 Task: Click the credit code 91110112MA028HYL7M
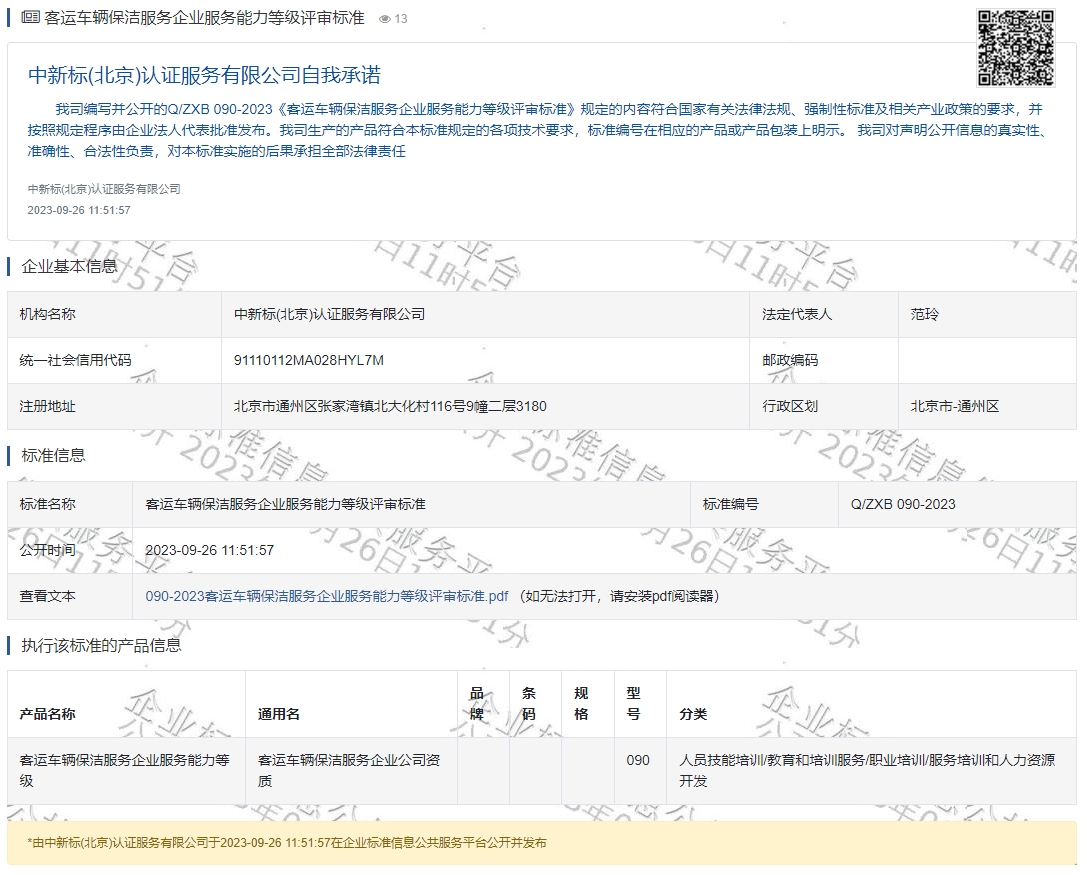coord(308,360)
